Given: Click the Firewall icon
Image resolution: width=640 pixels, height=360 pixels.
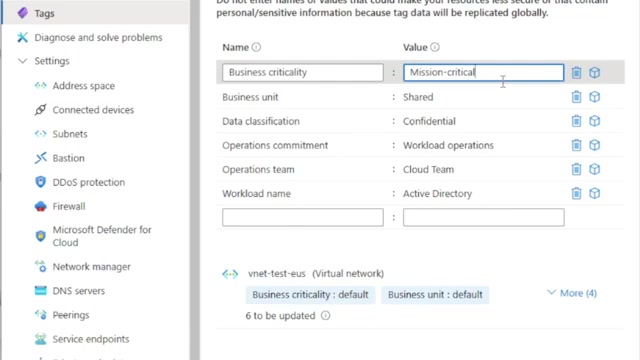Looking at the screenshot, I should tap(40, 206).
